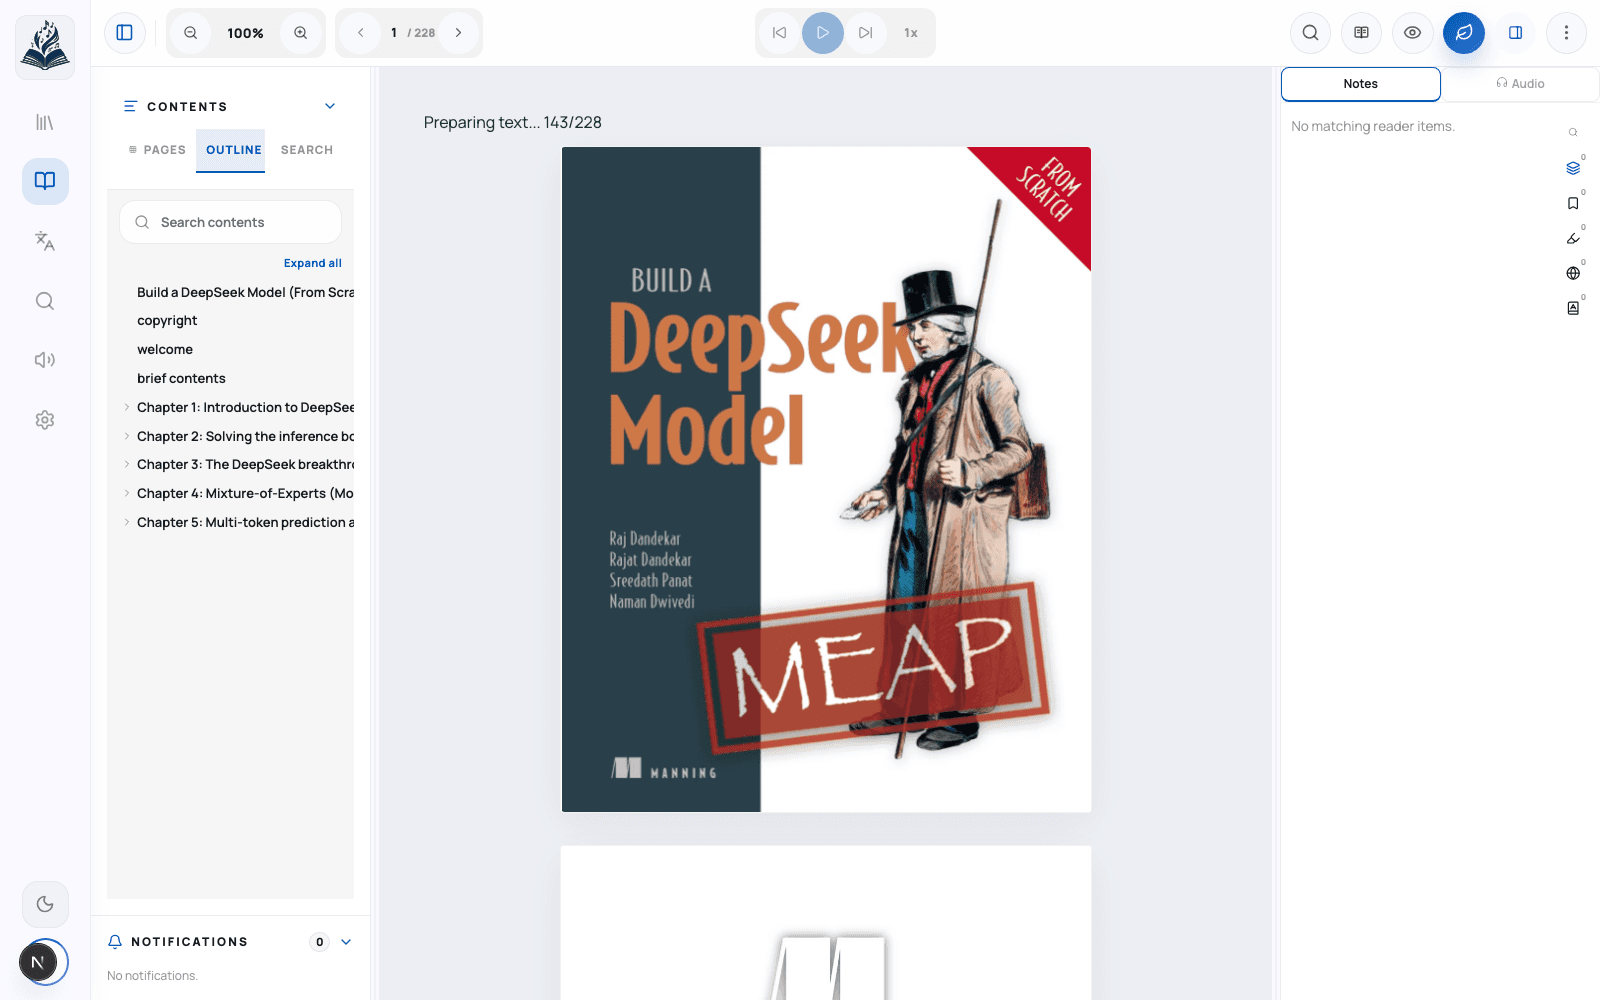Toggle the left sidebar panel button
The height and width of the screenshot is (1000, 1600).
pos(125,33)
